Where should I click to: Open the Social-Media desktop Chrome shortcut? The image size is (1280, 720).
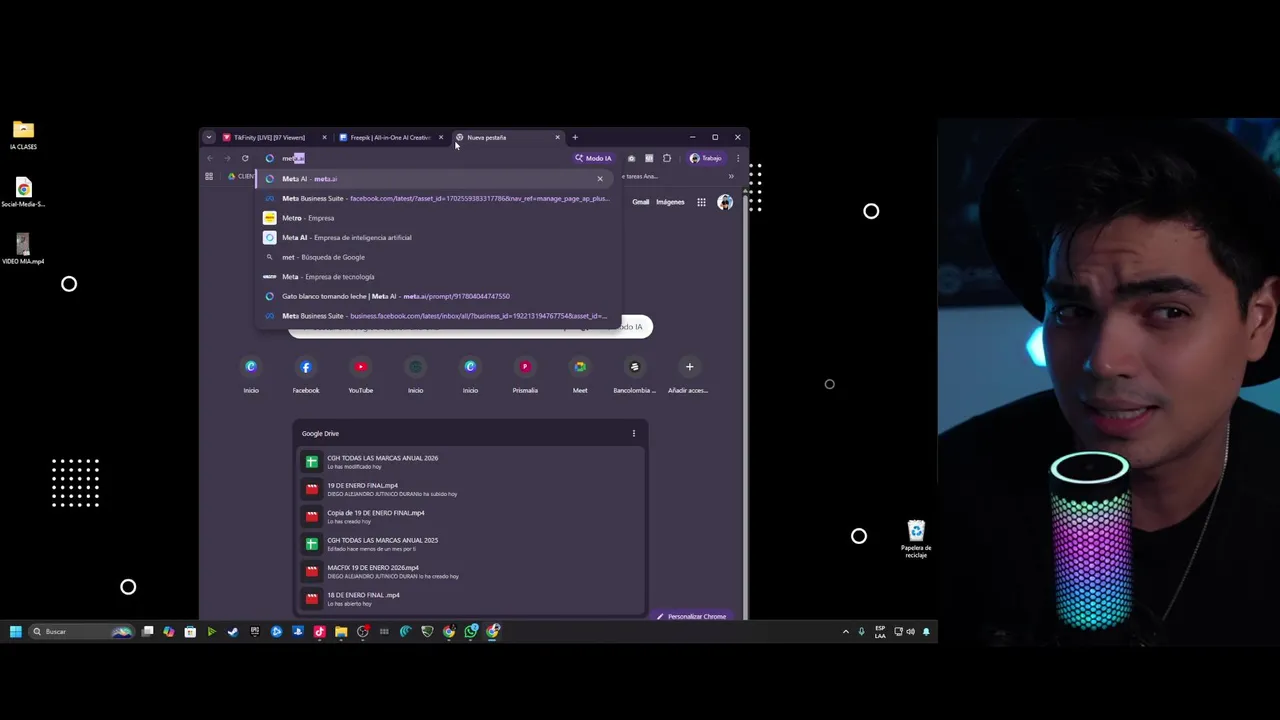[23, 193]
